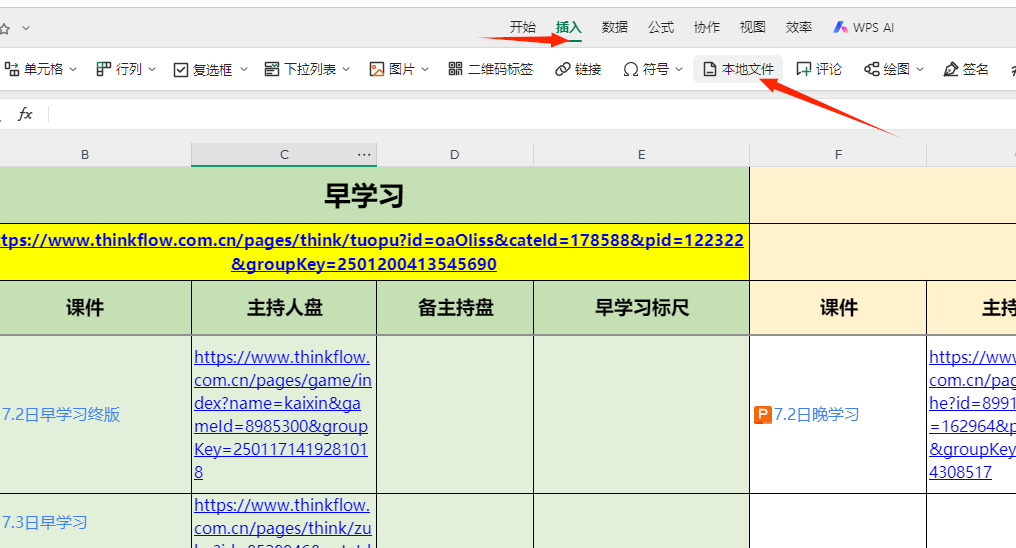Open the 7.2日晚学习 courseware link
The width and height of the screenshot is (1016, 548).
(x=816, y=414)
